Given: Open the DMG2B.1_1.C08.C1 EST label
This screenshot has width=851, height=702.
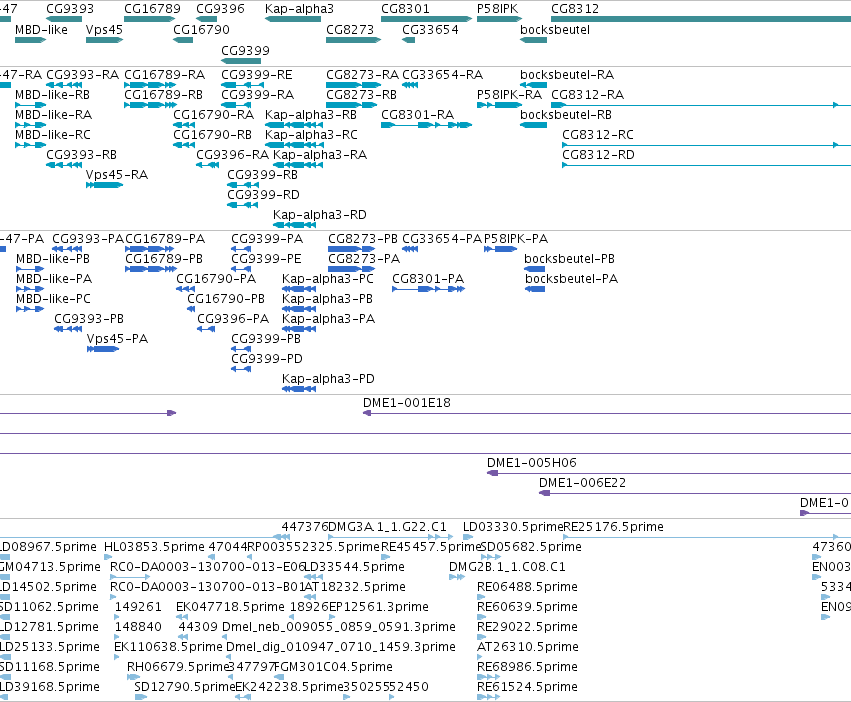Looking at the screenshot, I should (x=507, y=567).
